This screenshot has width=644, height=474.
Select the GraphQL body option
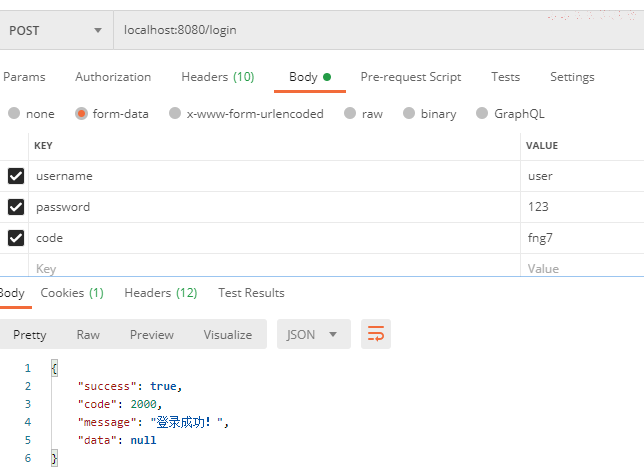(x=510, y=113)
